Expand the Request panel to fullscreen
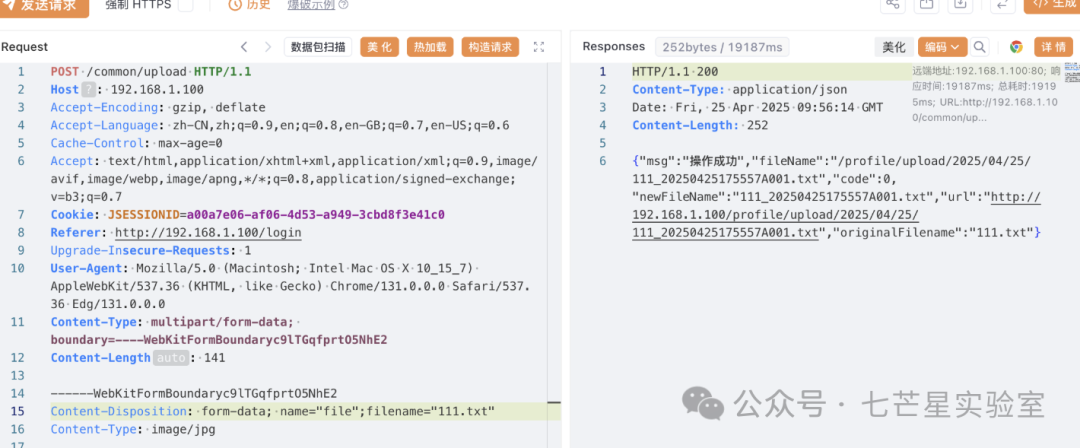Viewport: 1080px width, 448px height. coord(539,47)
